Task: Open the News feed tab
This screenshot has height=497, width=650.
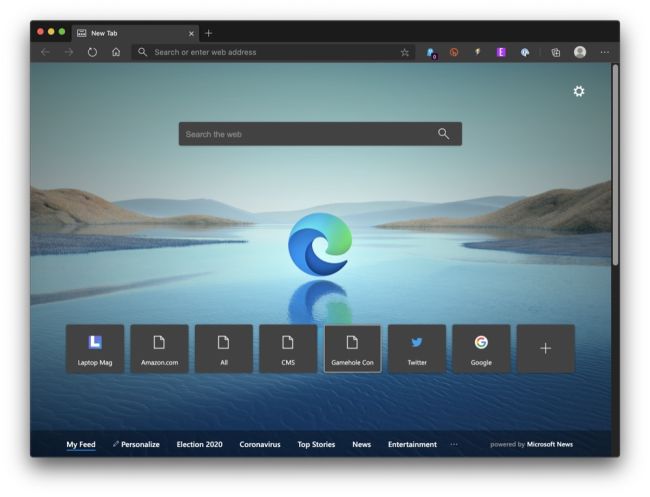Action: click(x=361, y=444)
